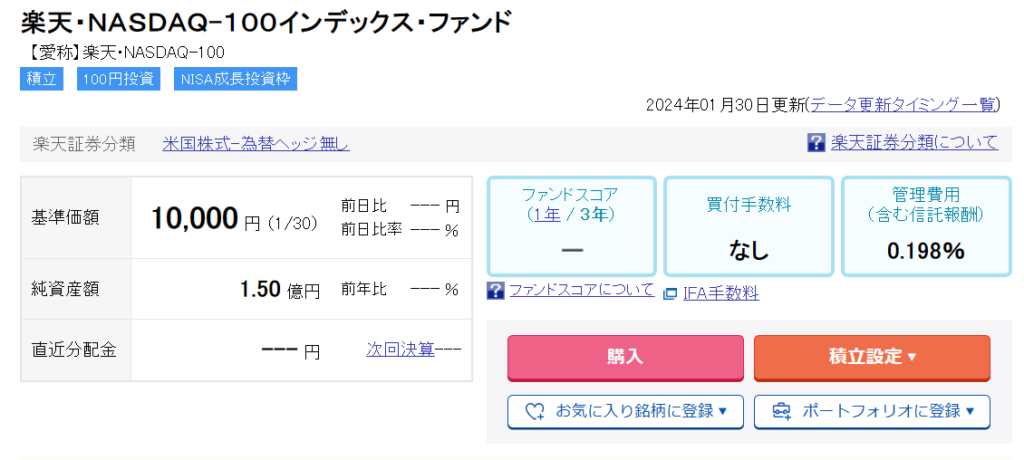Open the IFA手数料 text link
The image size is (1024, 460).
720,294
